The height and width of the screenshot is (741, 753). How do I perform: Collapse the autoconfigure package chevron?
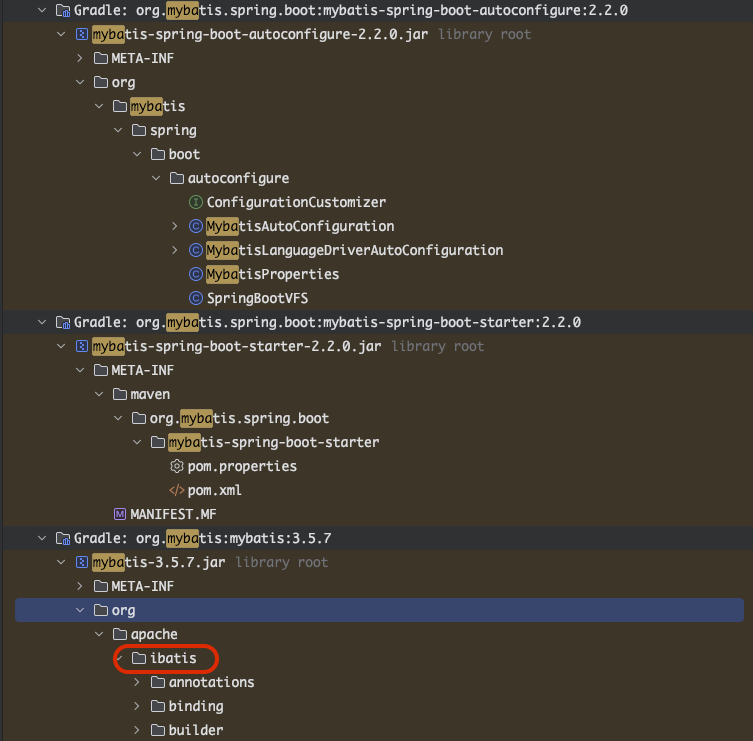pos(156,178)
